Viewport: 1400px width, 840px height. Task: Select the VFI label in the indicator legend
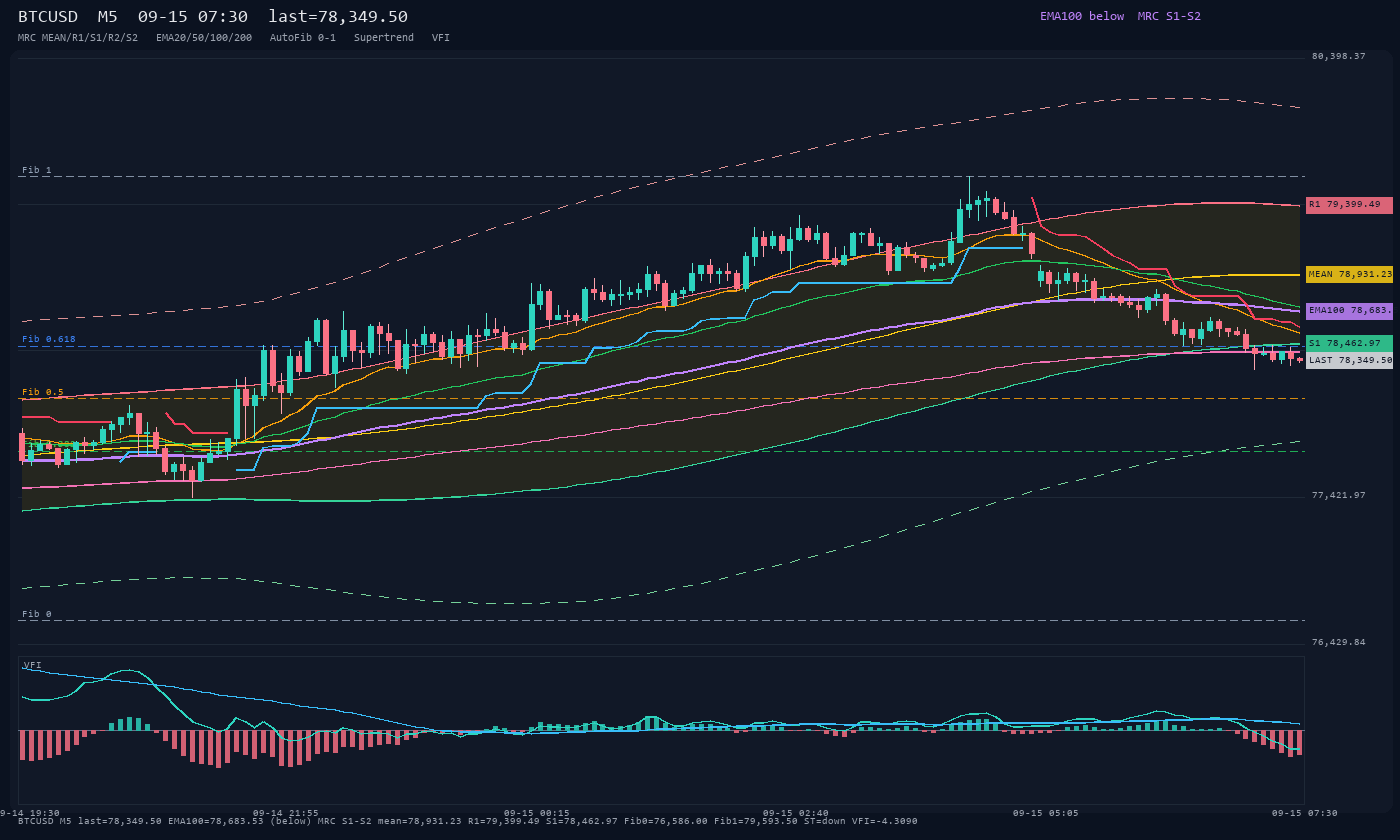[x=441, y=37]
